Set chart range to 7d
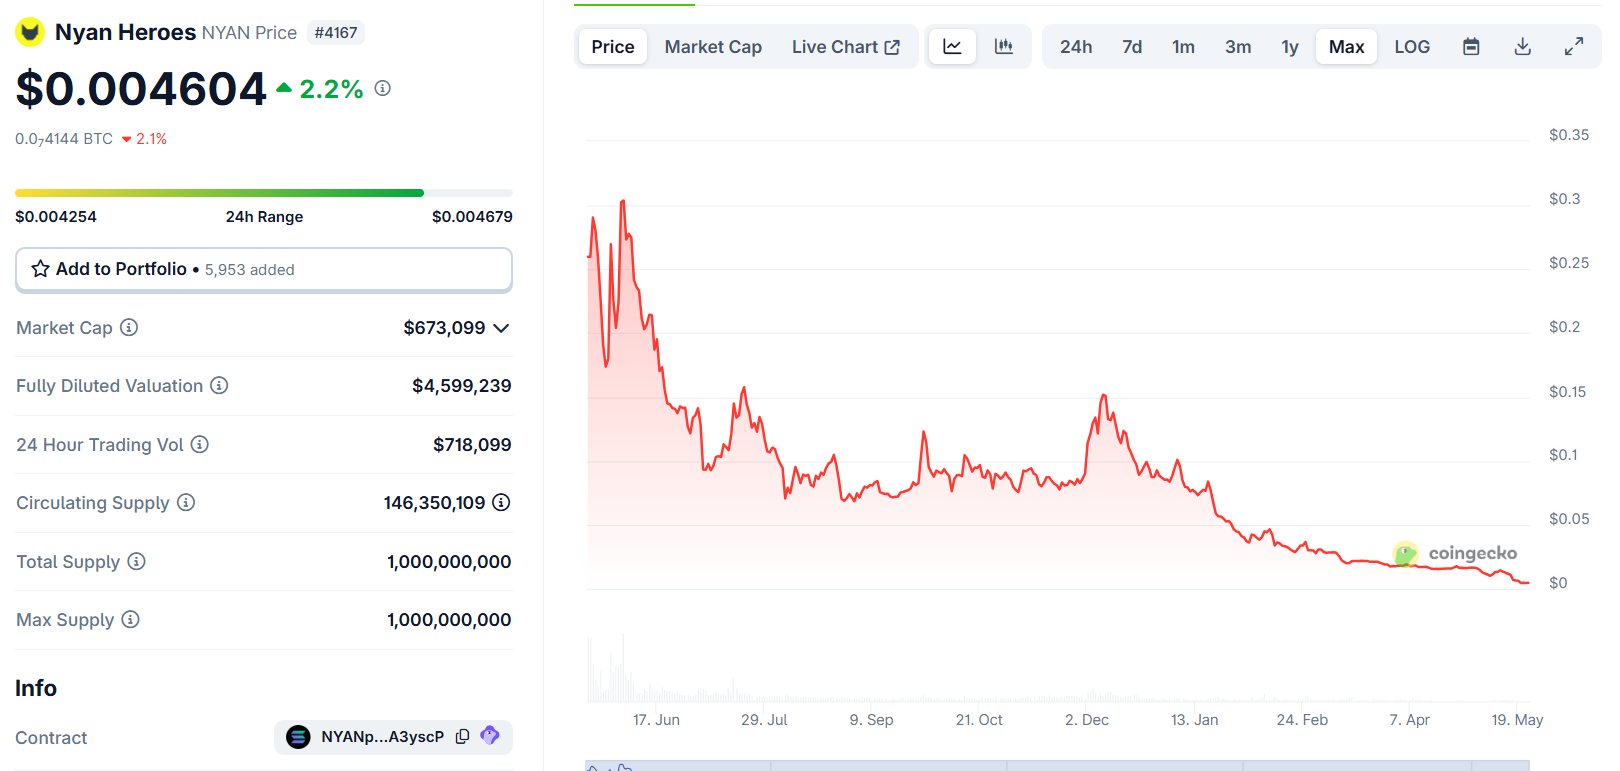This screenshot has width=1620, height=771. click(x=1132, y=47)
